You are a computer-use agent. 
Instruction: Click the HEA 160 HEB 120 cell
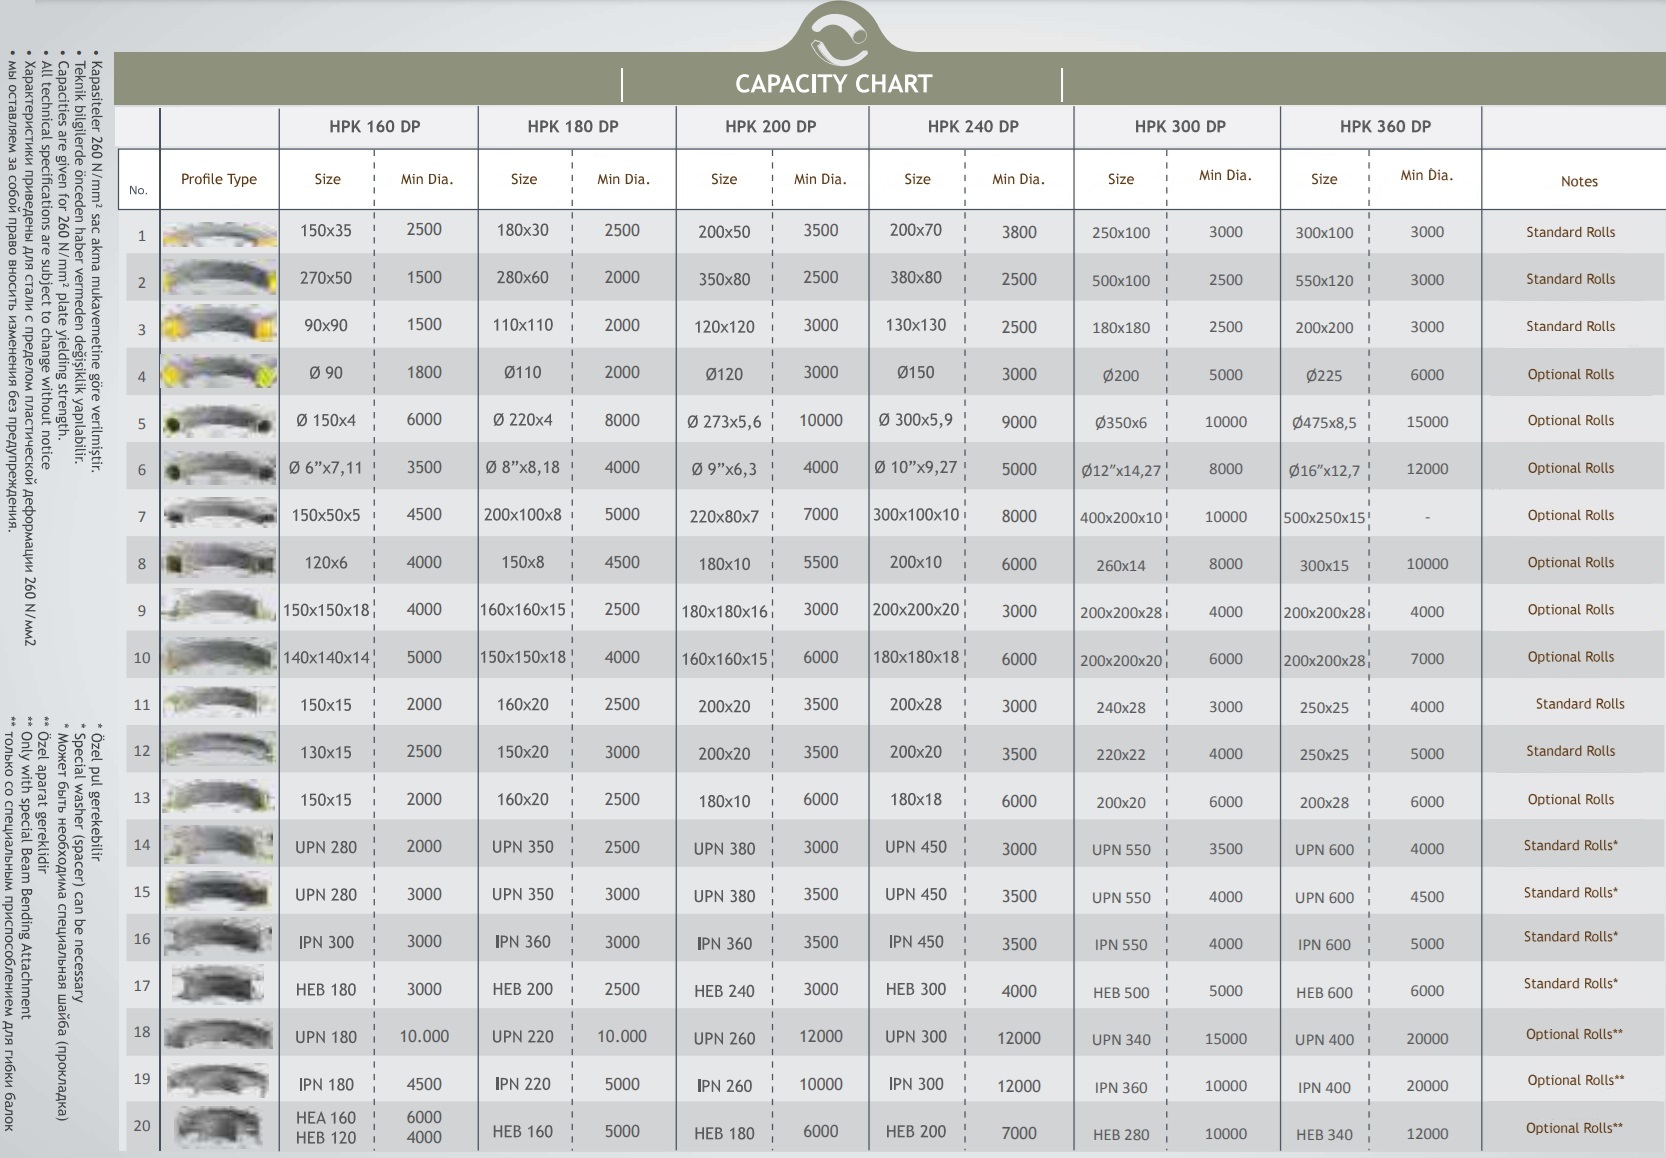[x=326, y=1127]
